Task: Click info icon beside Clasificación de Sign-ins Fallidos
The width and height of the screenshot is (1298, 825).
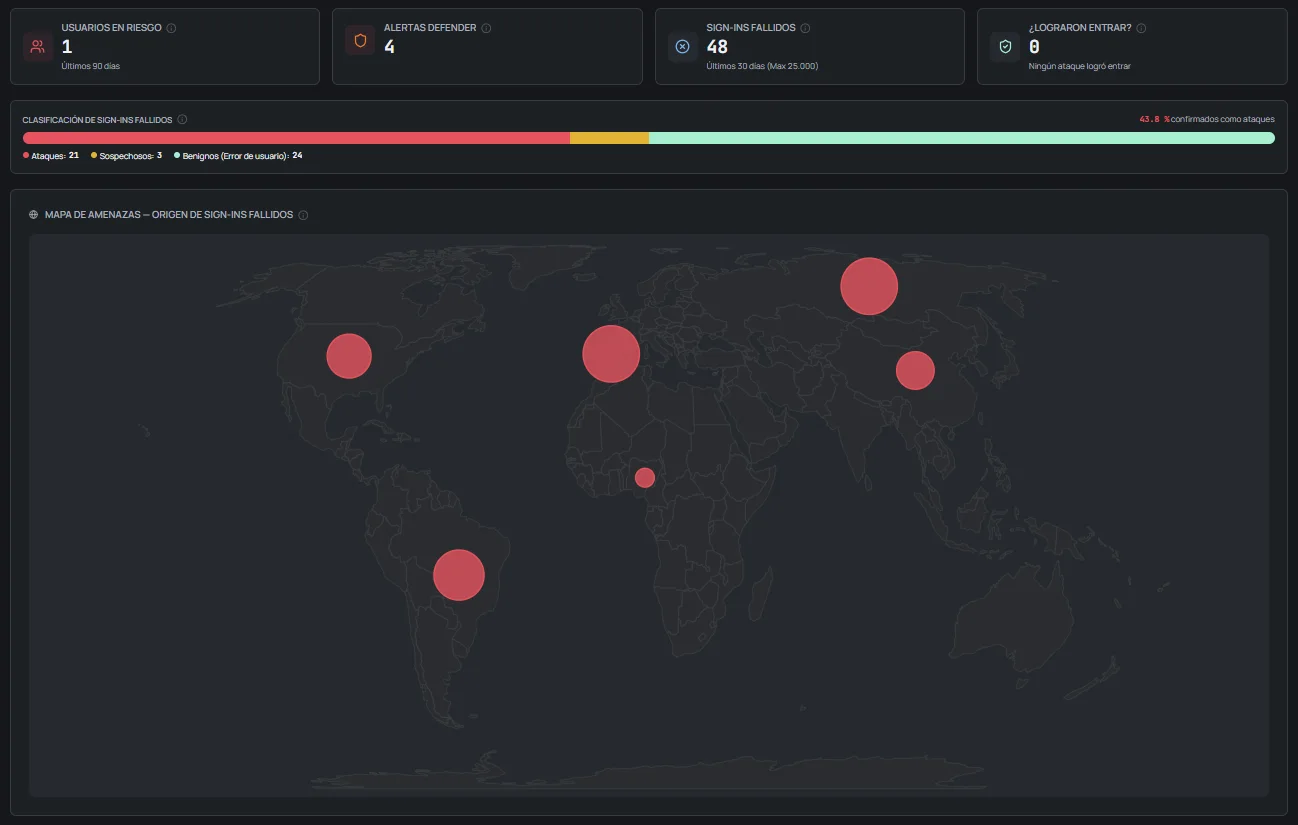Action: click(x=182, y=119)
